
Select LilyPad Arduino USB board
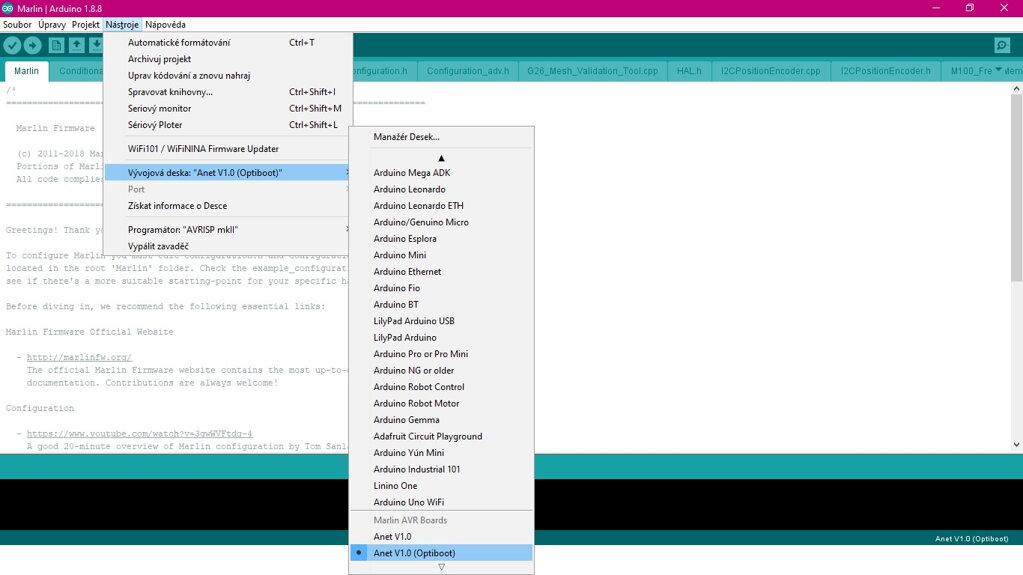coord(441,321)
